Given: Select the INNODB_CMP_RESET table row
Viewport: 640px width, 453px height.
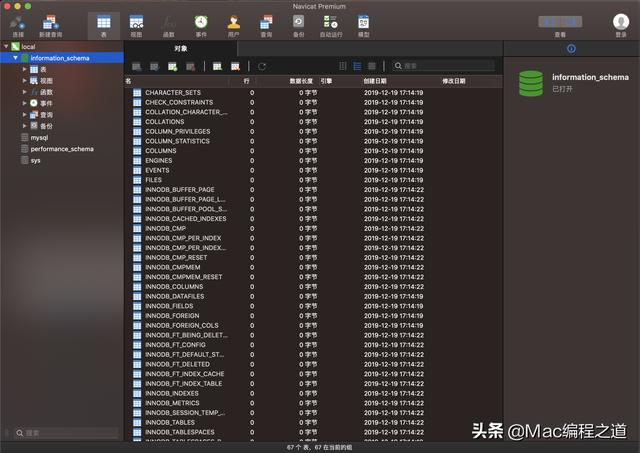Looking at the screenshot, I should (313, 258).
